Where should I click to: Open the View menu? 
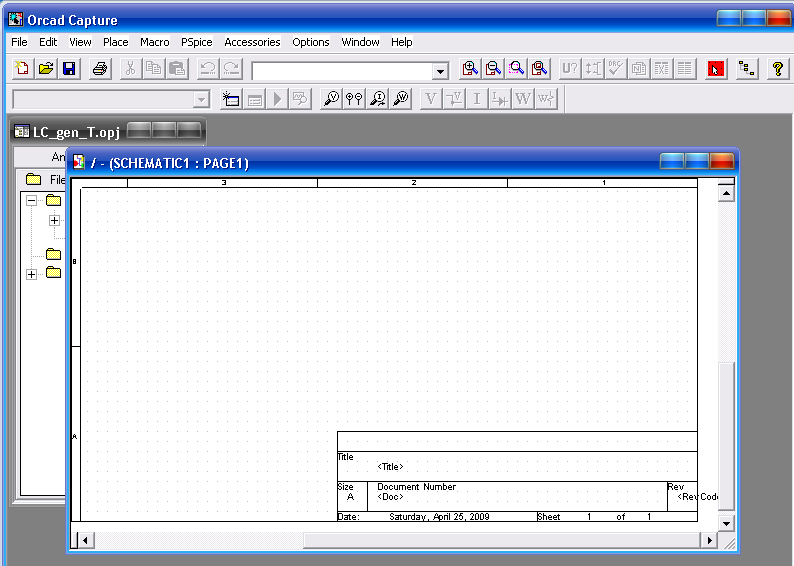click(80, 42)
